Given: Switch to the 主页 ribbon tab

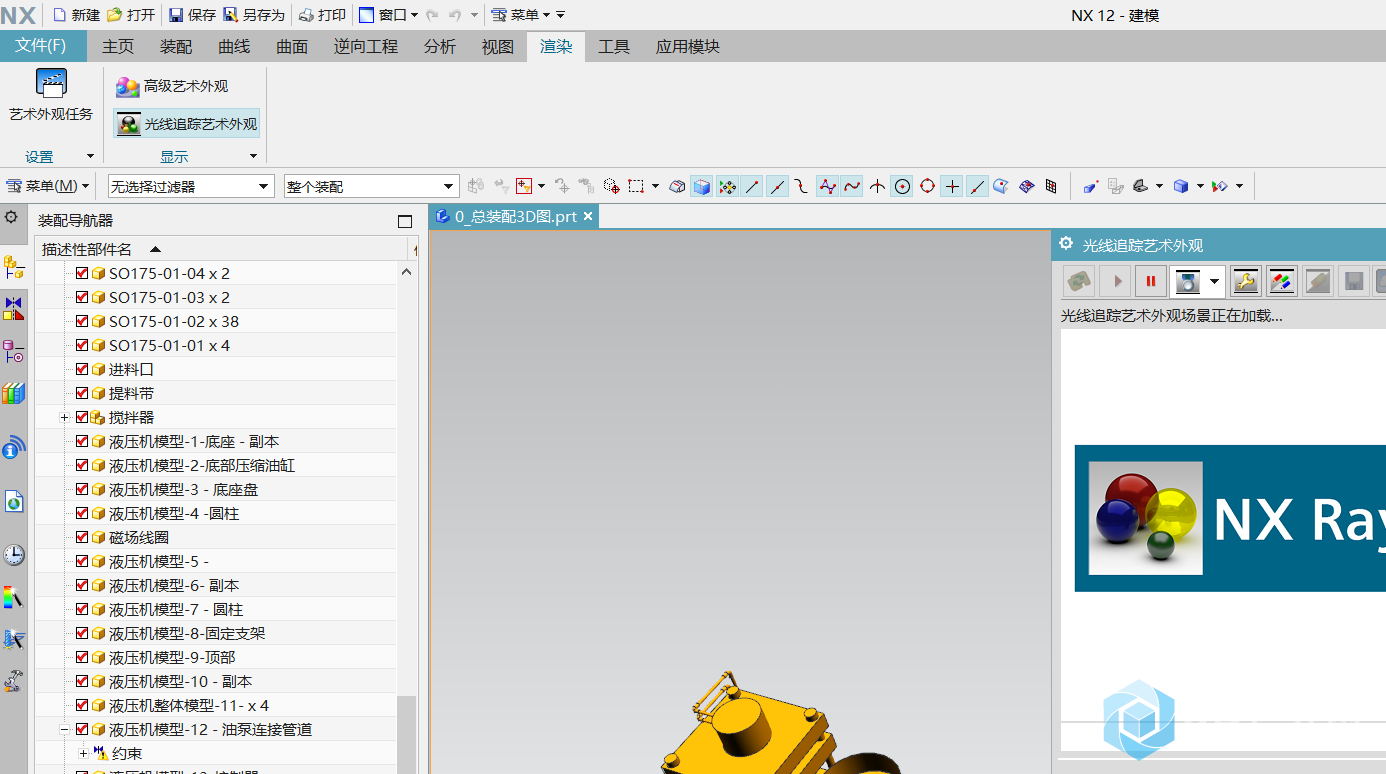Looking at the screenshot, I should (x=118, y=46).
